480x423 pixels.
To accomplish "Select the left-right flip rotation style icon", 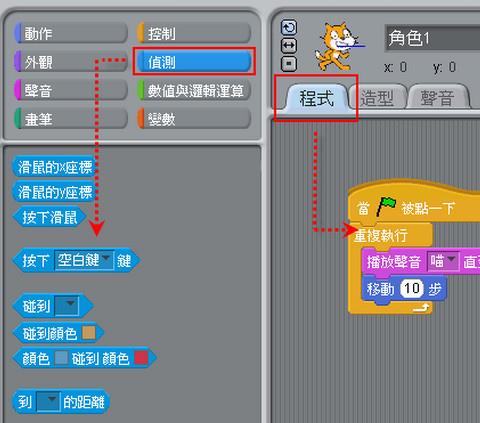I will click(289, 46).
